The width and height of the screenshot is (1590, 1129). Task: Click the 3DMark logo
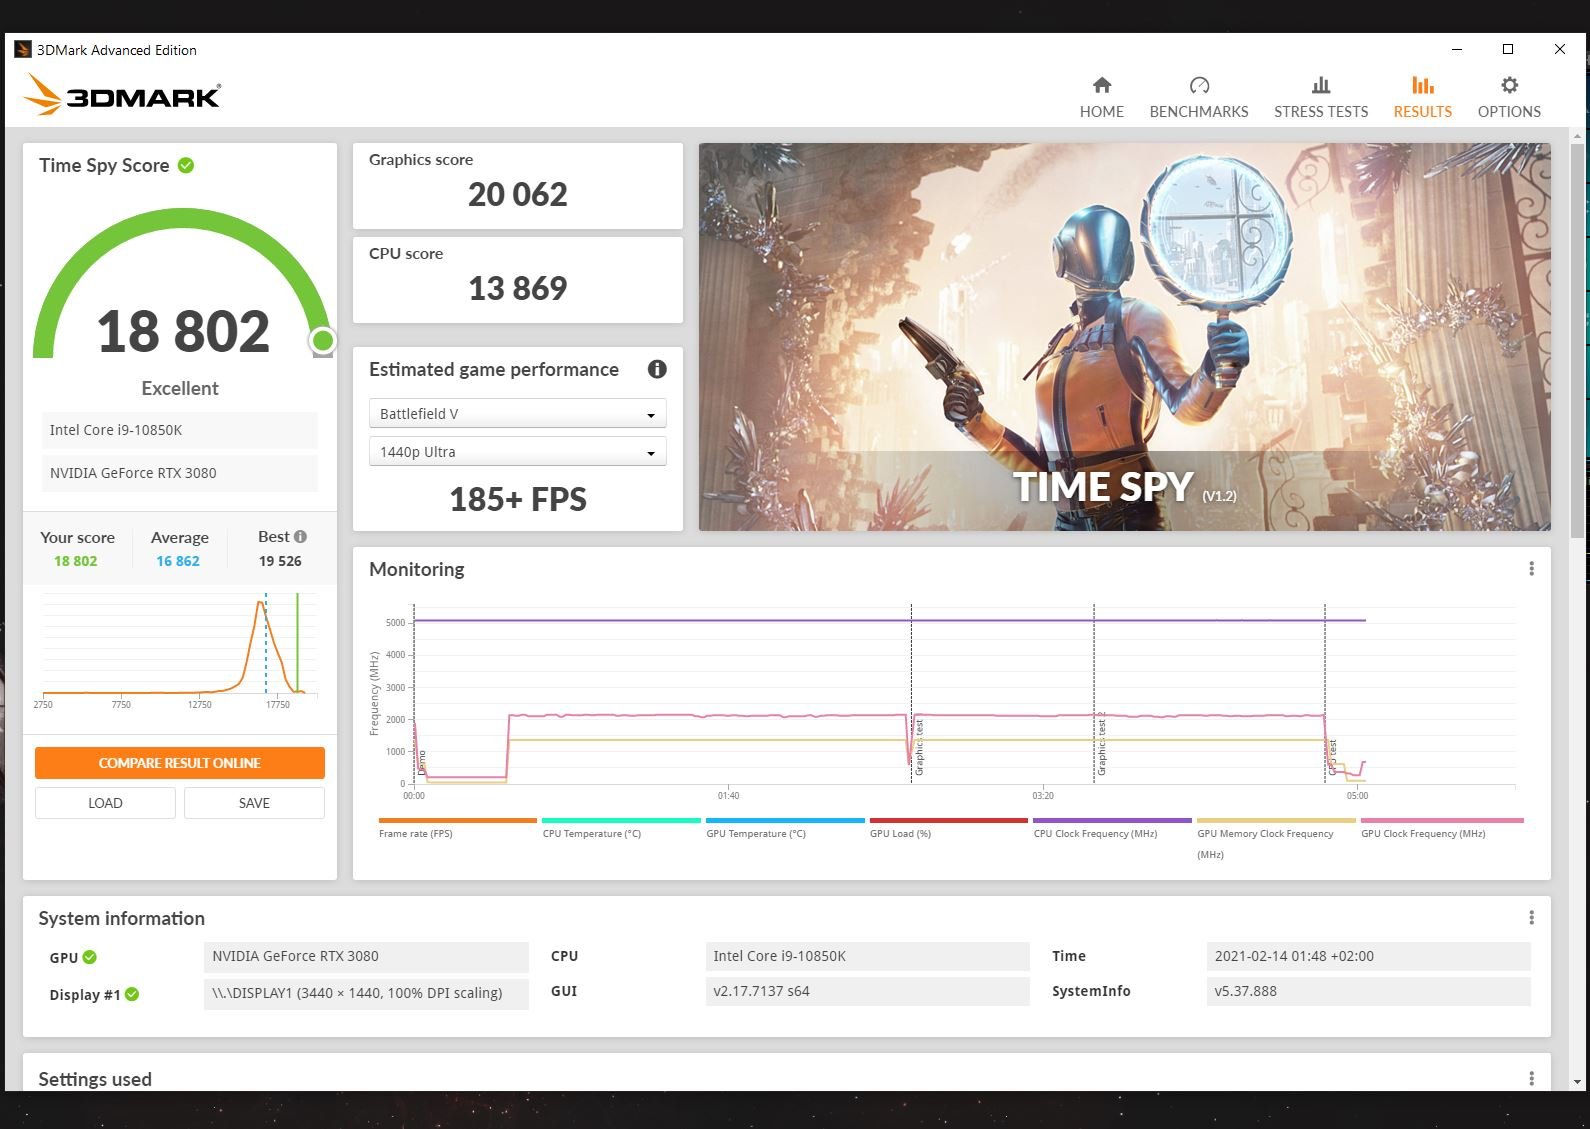pyautogui.click(x=122, y=96)
